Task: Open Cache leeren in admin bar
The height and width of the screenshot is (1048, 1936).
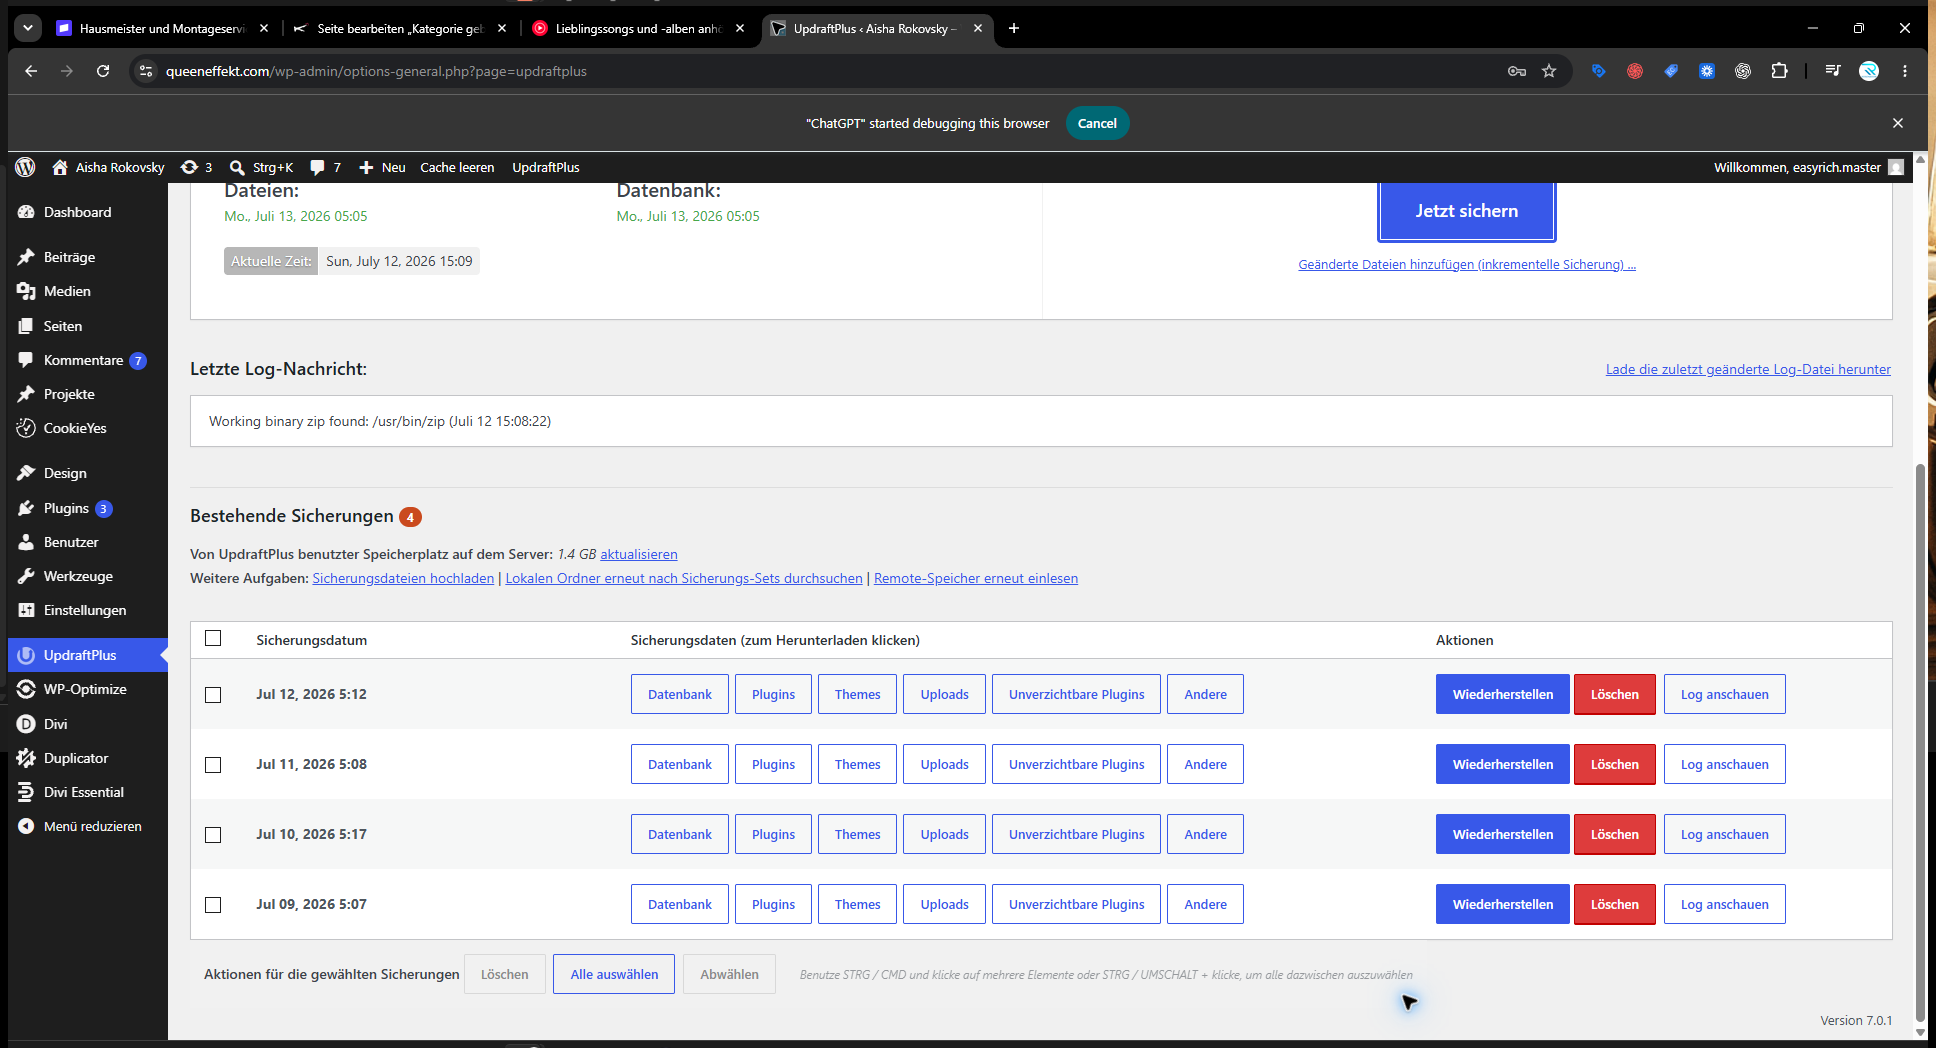Action: coord(457,167)
